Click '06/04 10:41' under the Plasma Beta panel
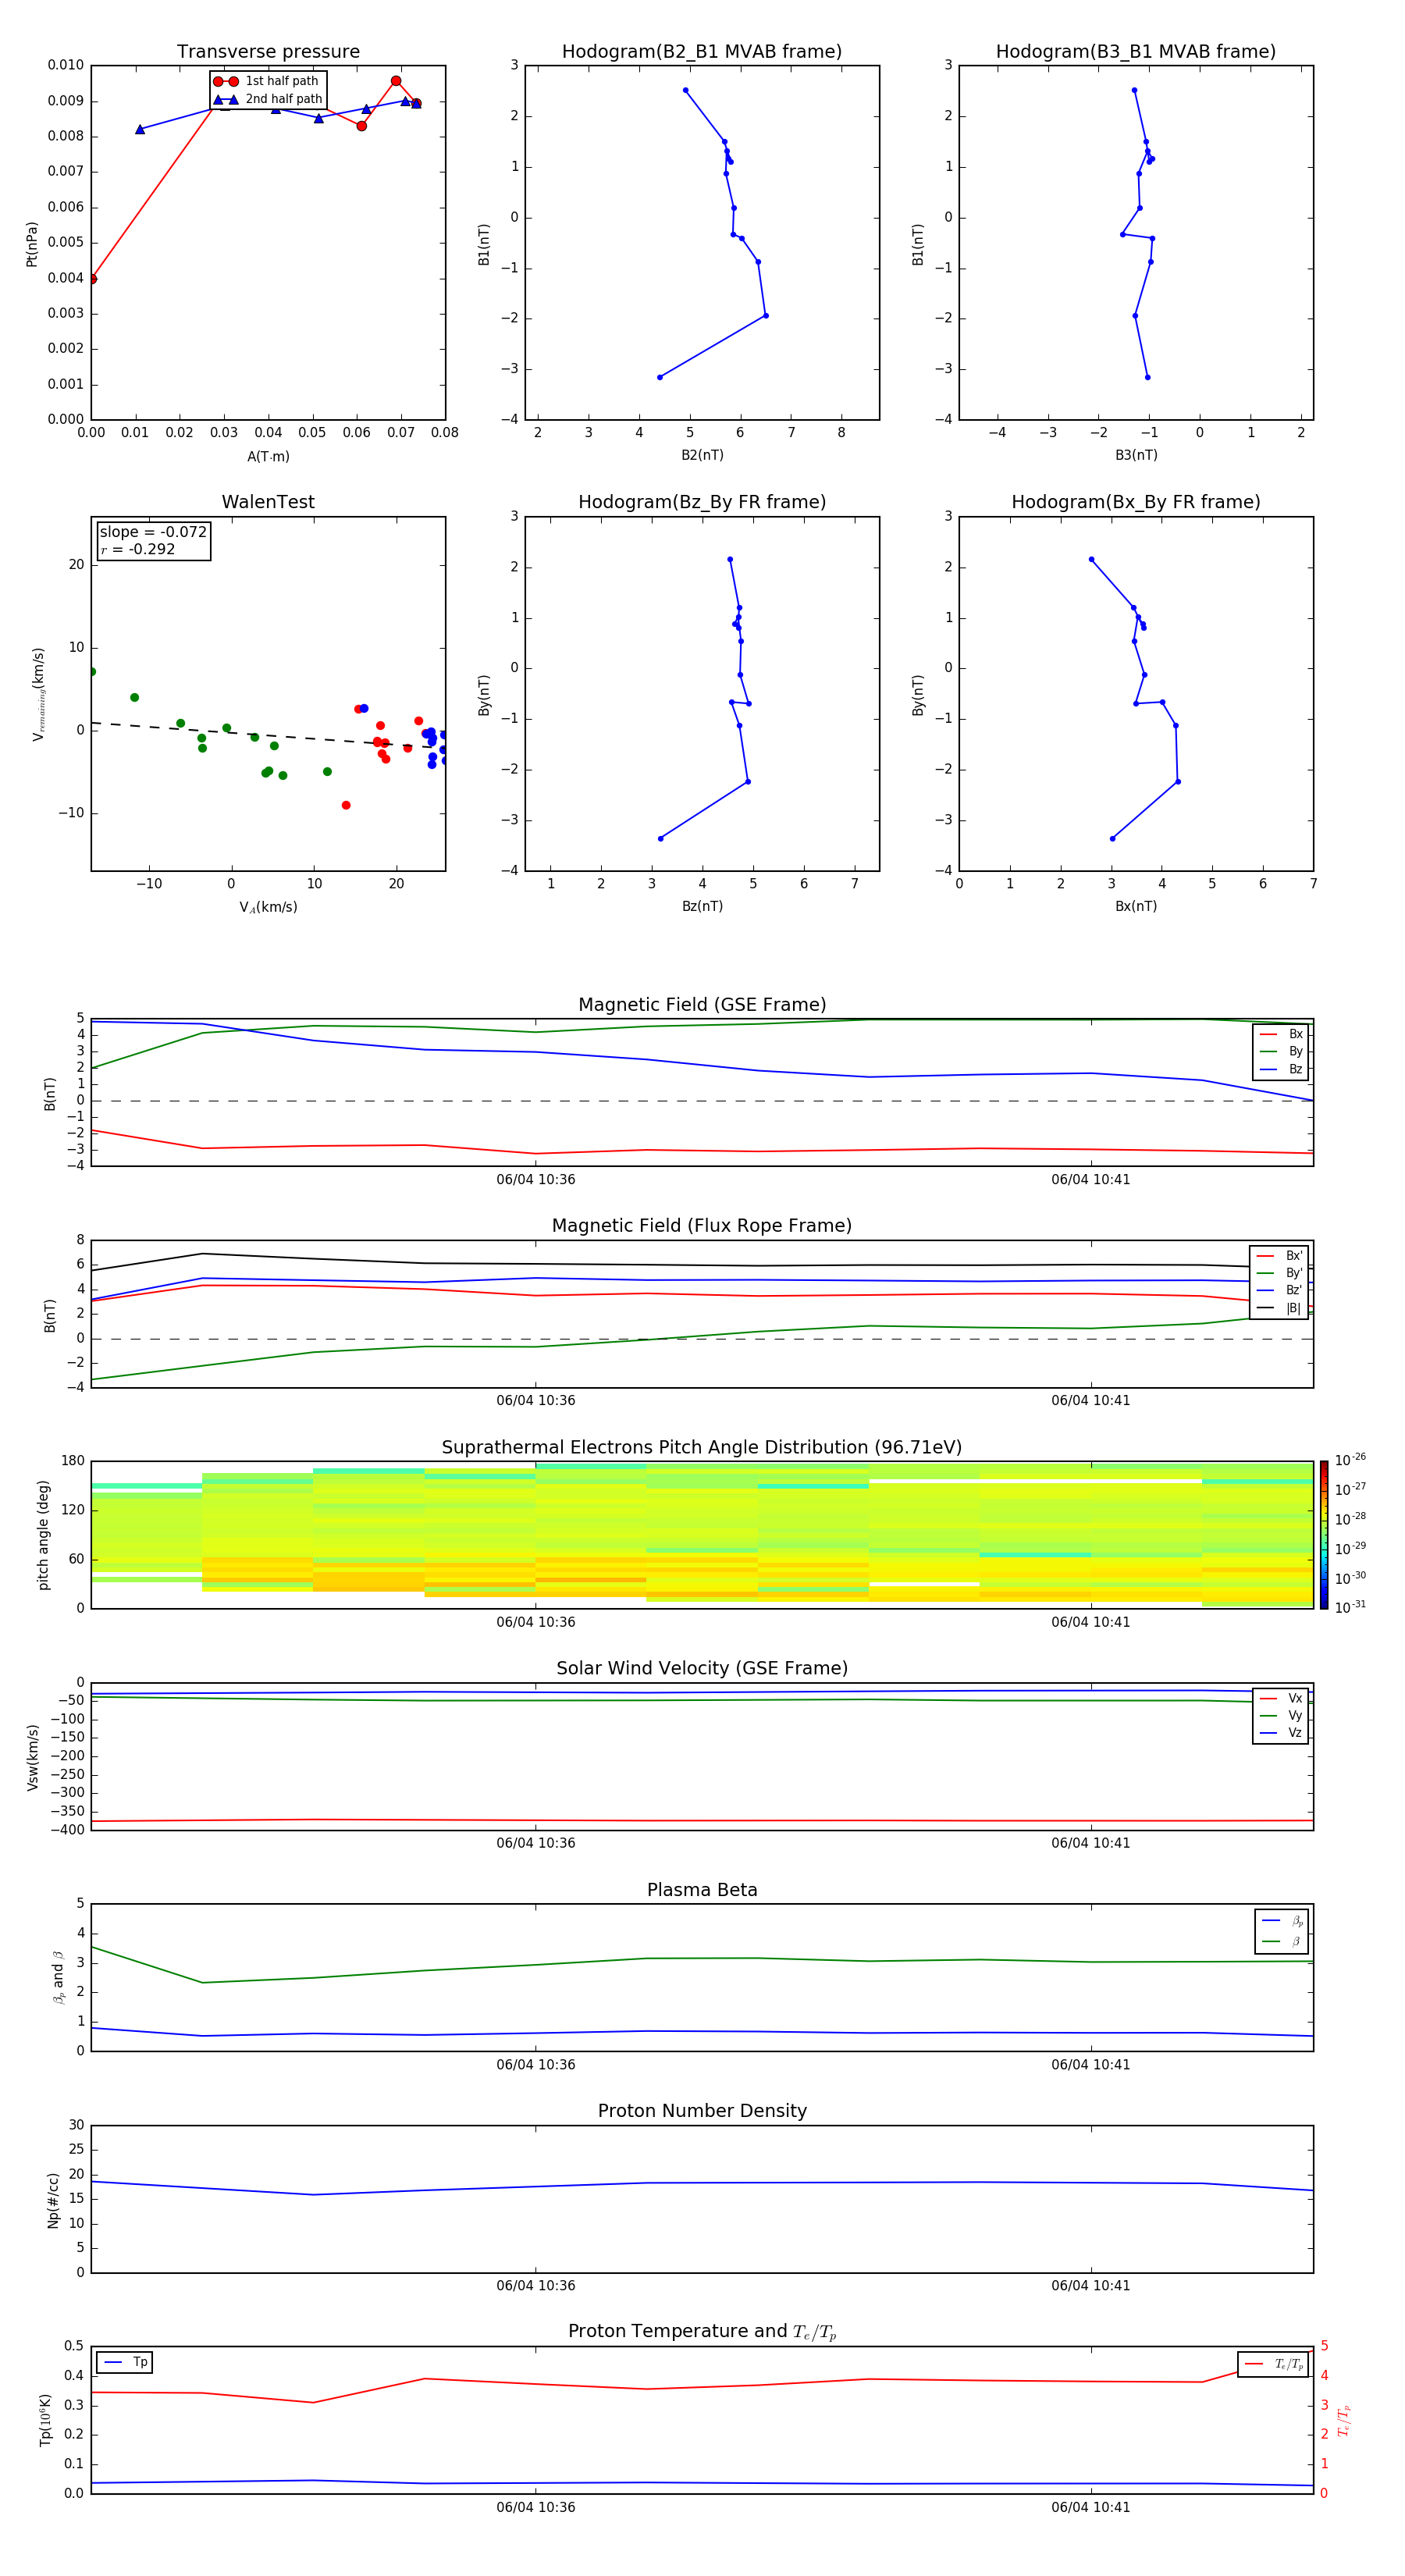The image size is (1405, 2576). 1091,2065
